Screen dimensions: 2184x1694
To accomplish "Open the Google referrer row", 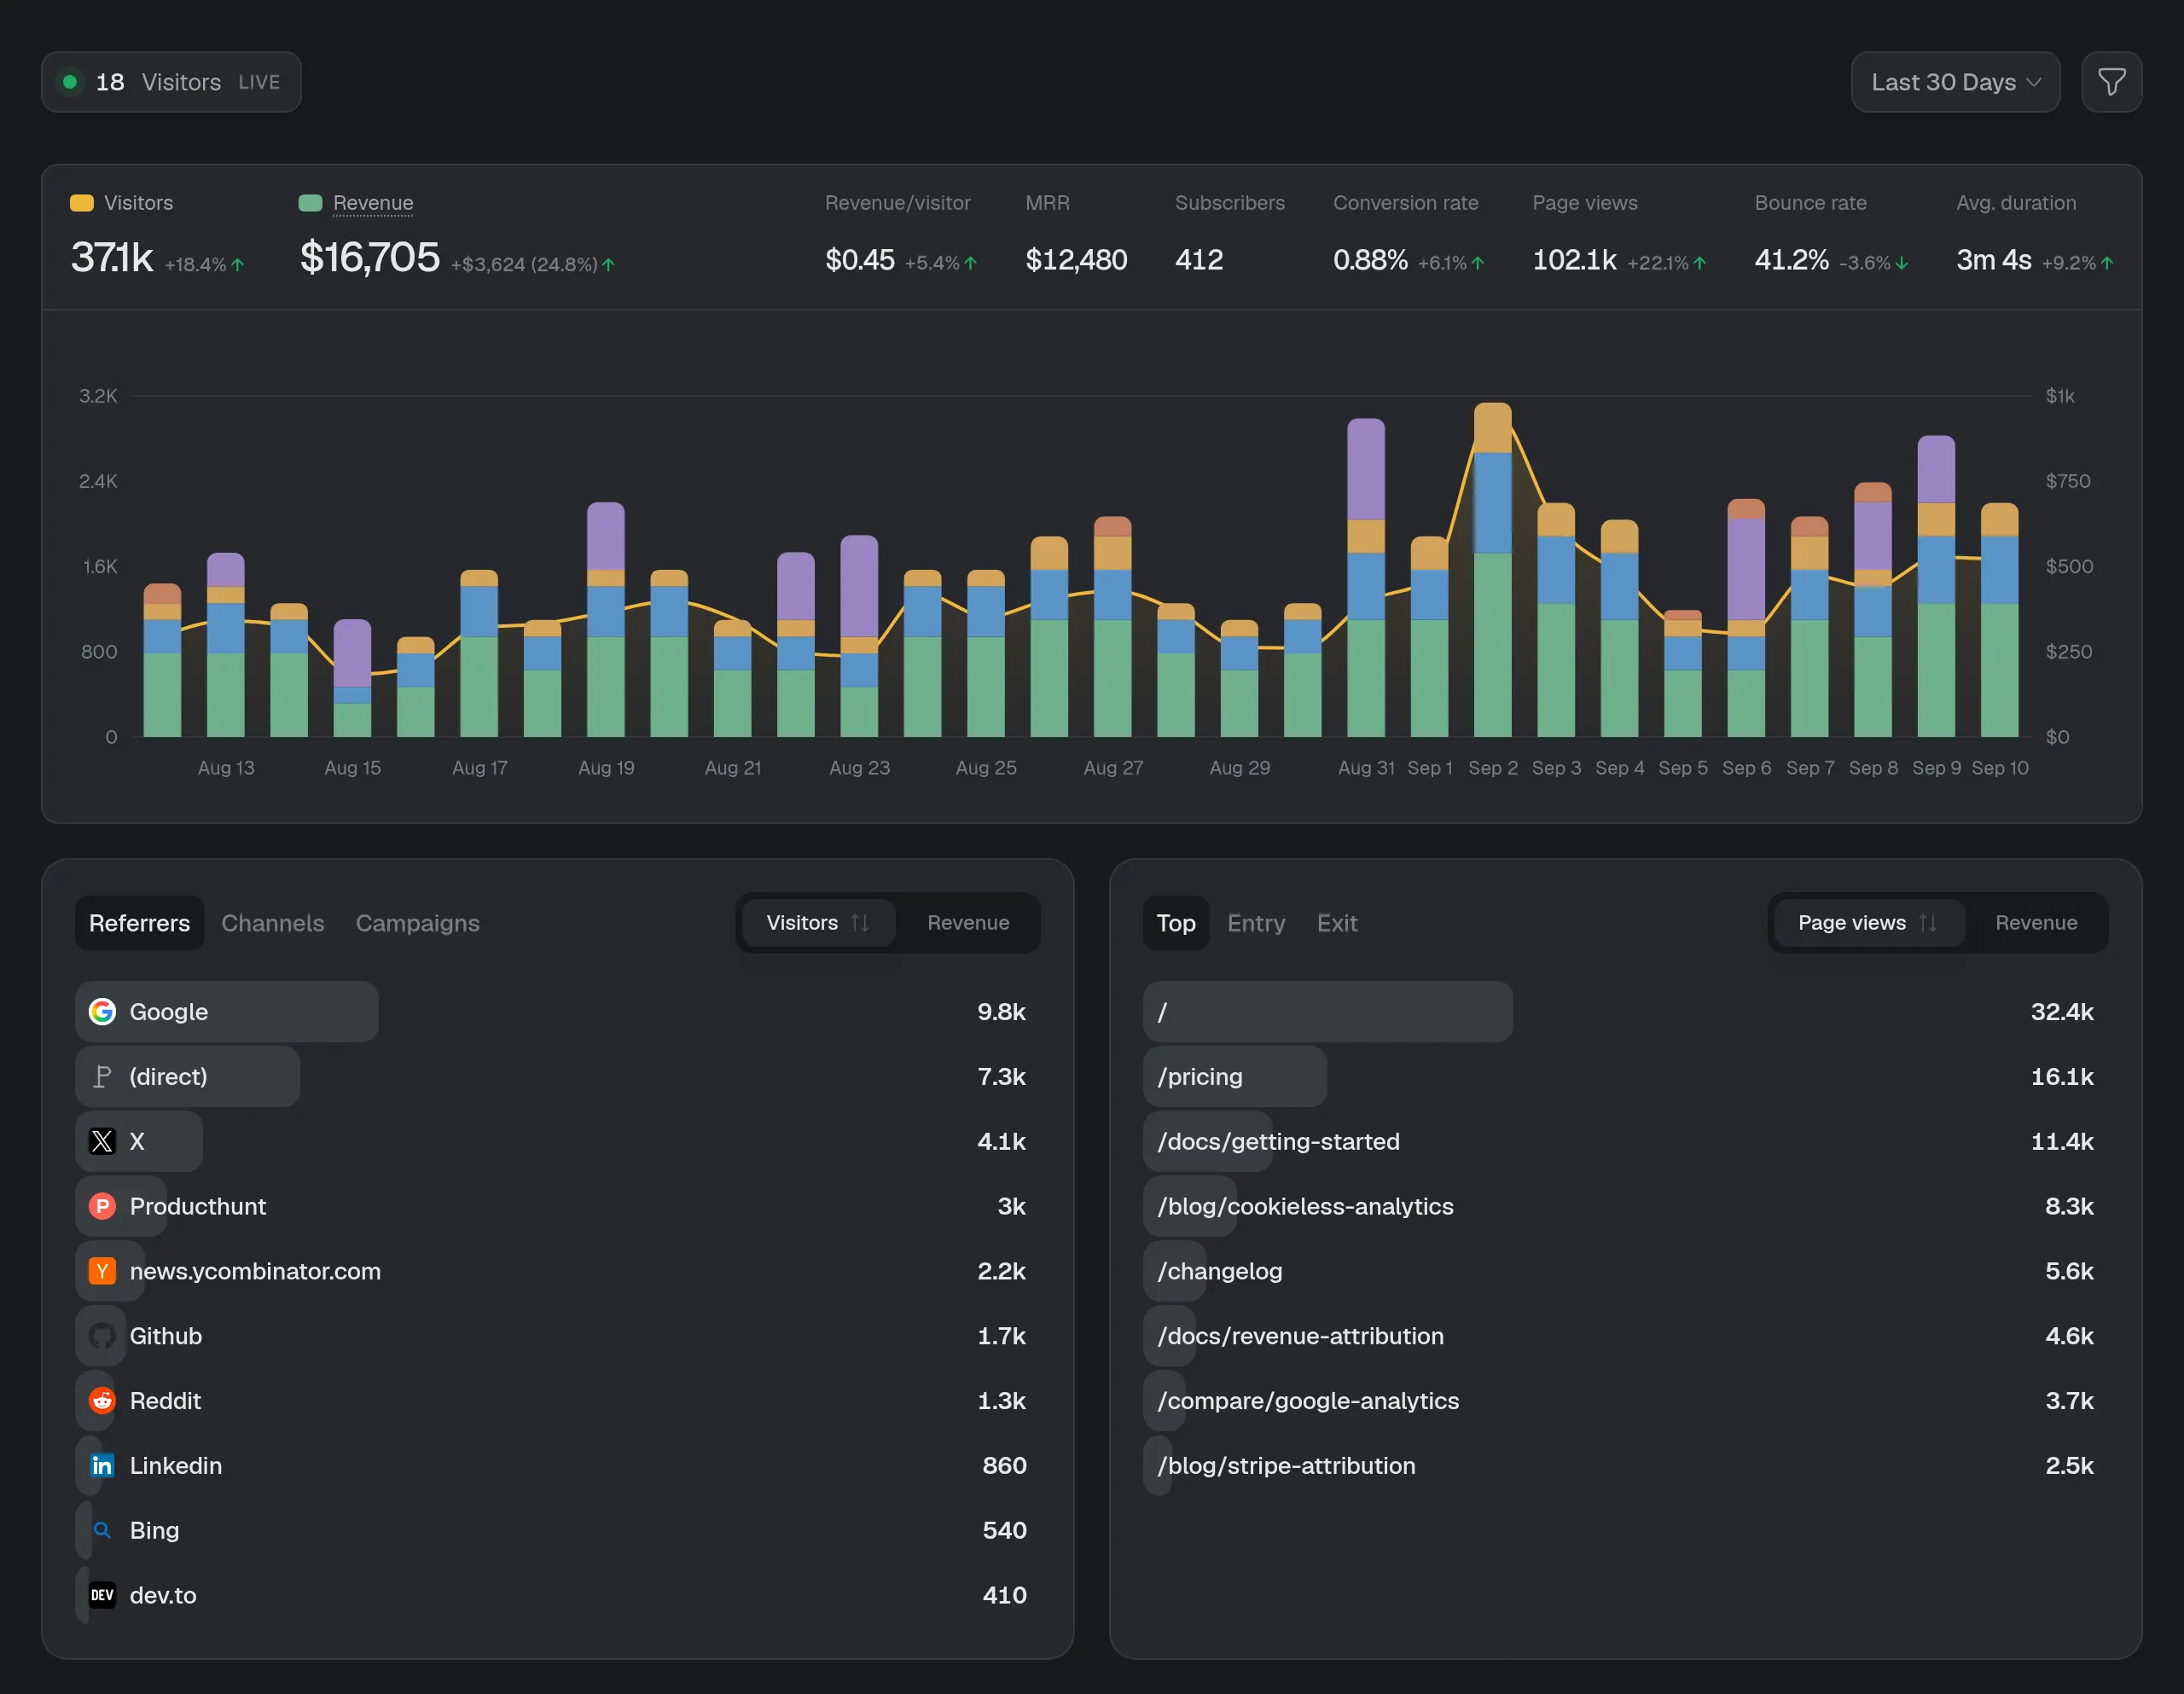I will pyautogui.click(x=557, y=1011).
